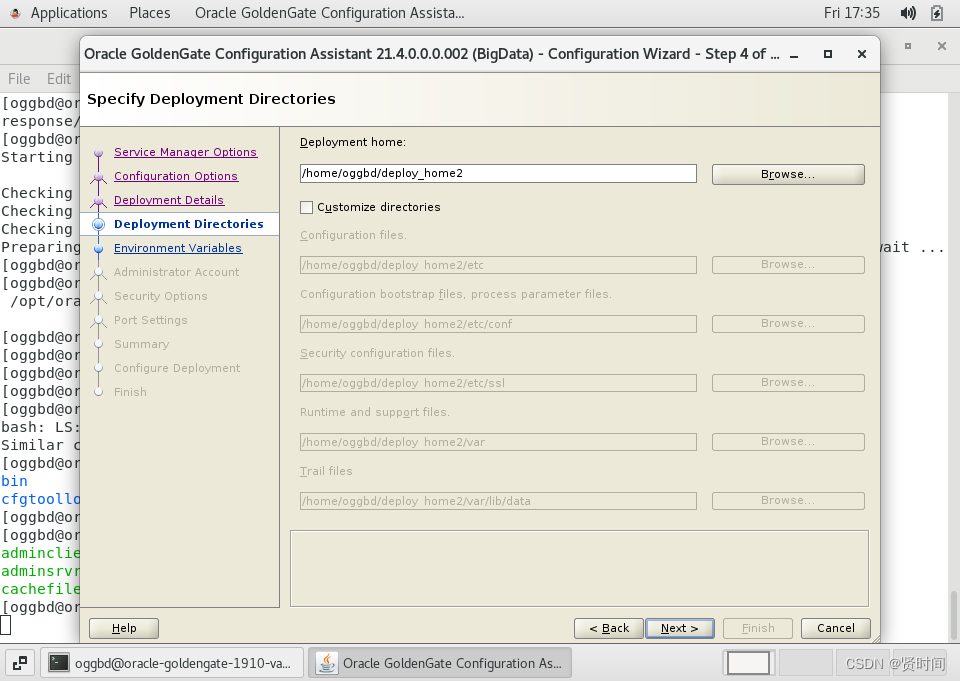Open the Places menu
This screenshot has height=681, width=960.
click(x=149, y=13)
